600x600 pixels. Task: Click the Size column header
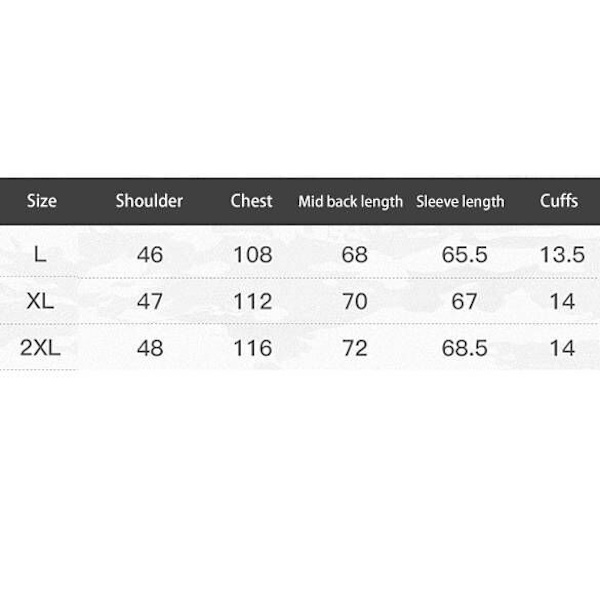click(42, 201)
